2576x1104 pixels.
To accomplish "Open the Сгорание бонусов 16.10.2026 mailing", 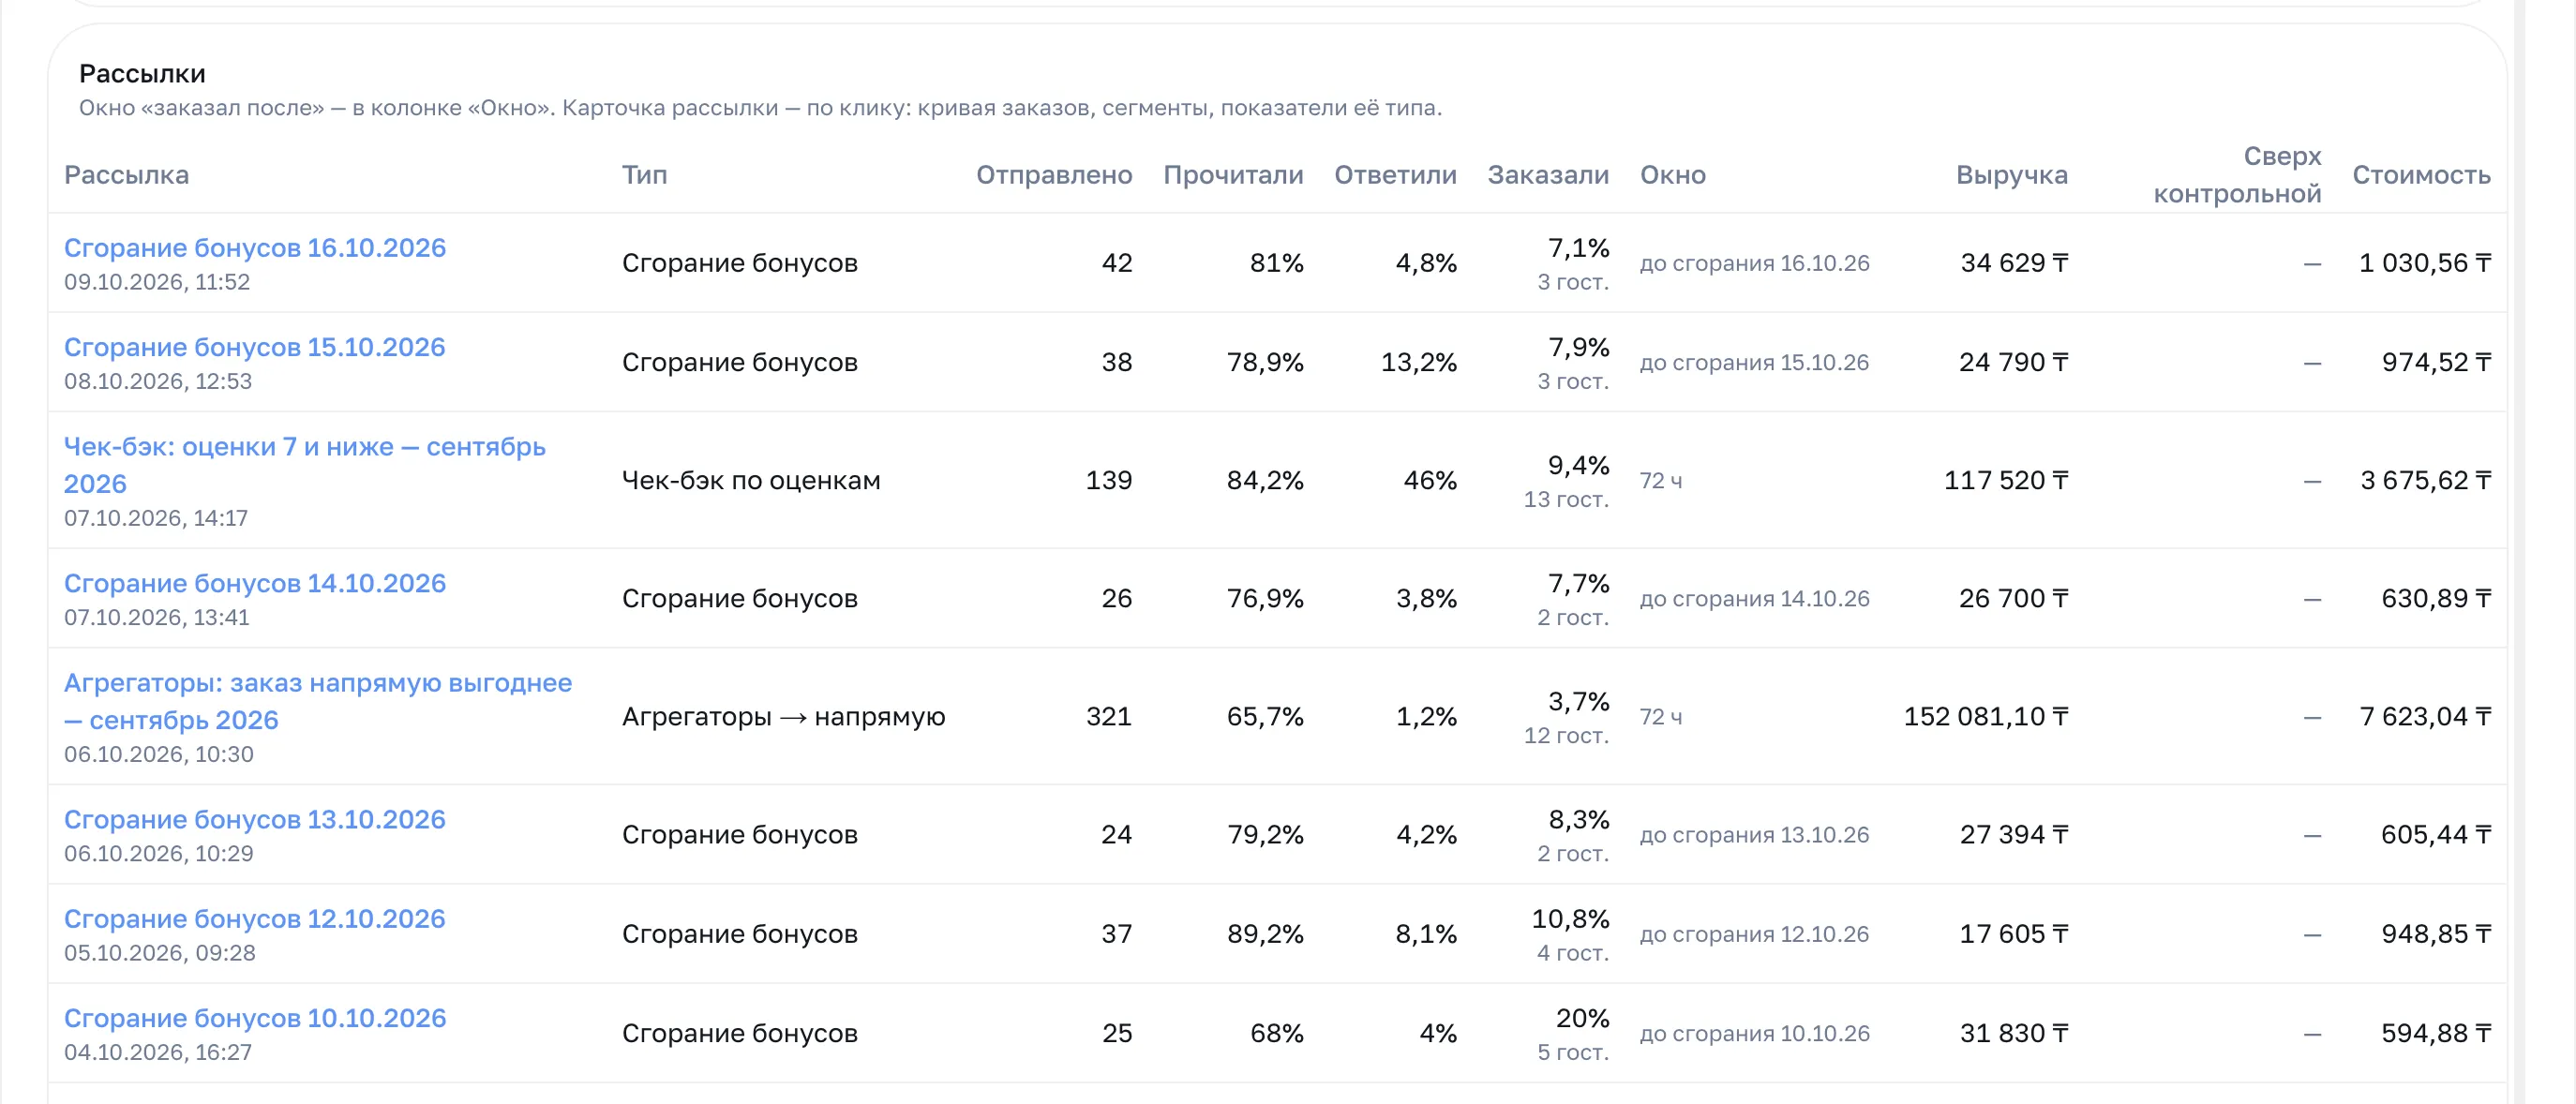I will coord(255,248).
